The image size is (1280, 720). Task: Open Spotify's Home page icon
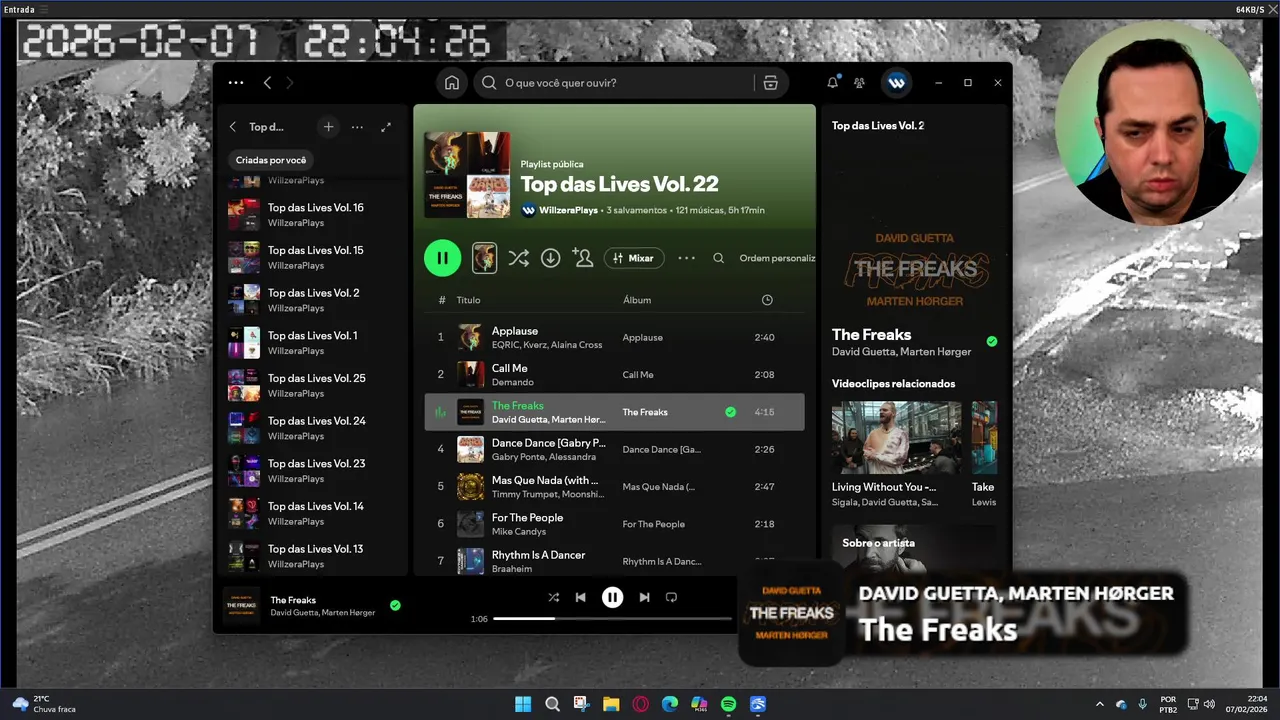pos(452,83)
